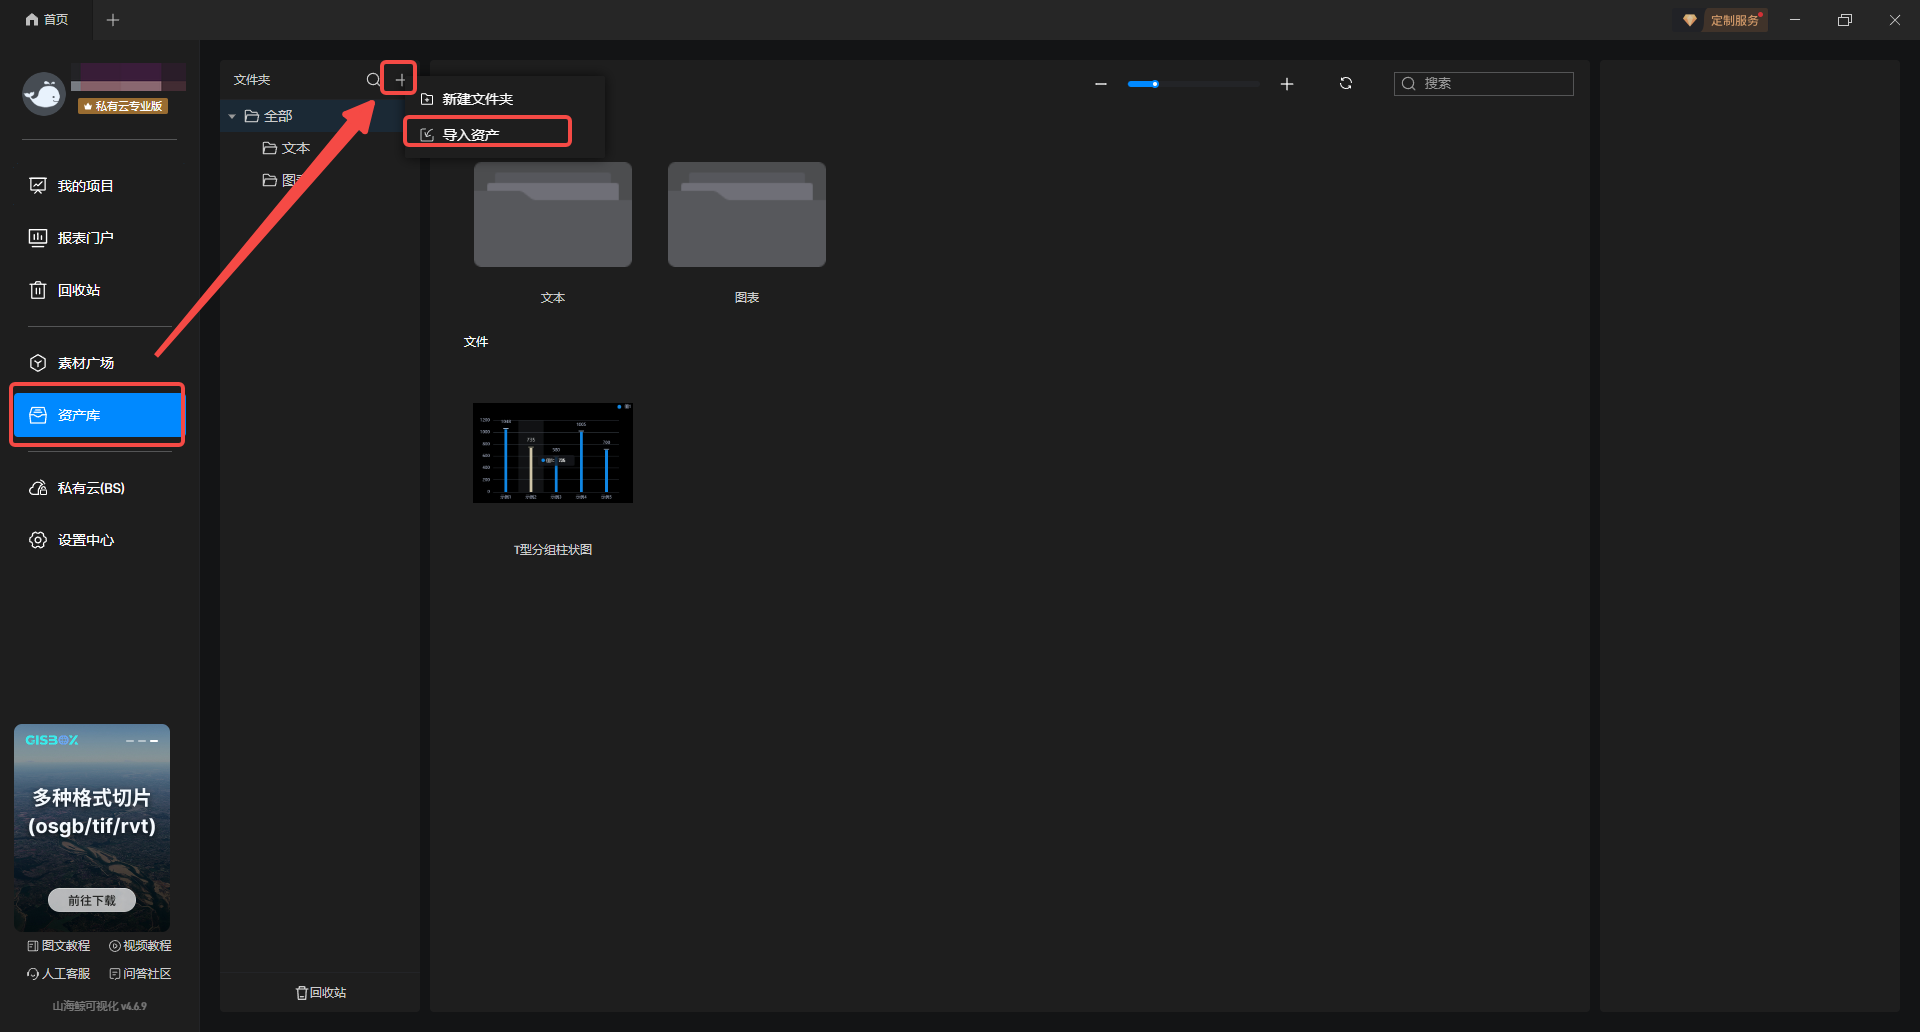This screenshot has height=1032, width=1920.
Task: Click the refresh icon in toolbar
Action: tap(1346, 84)
